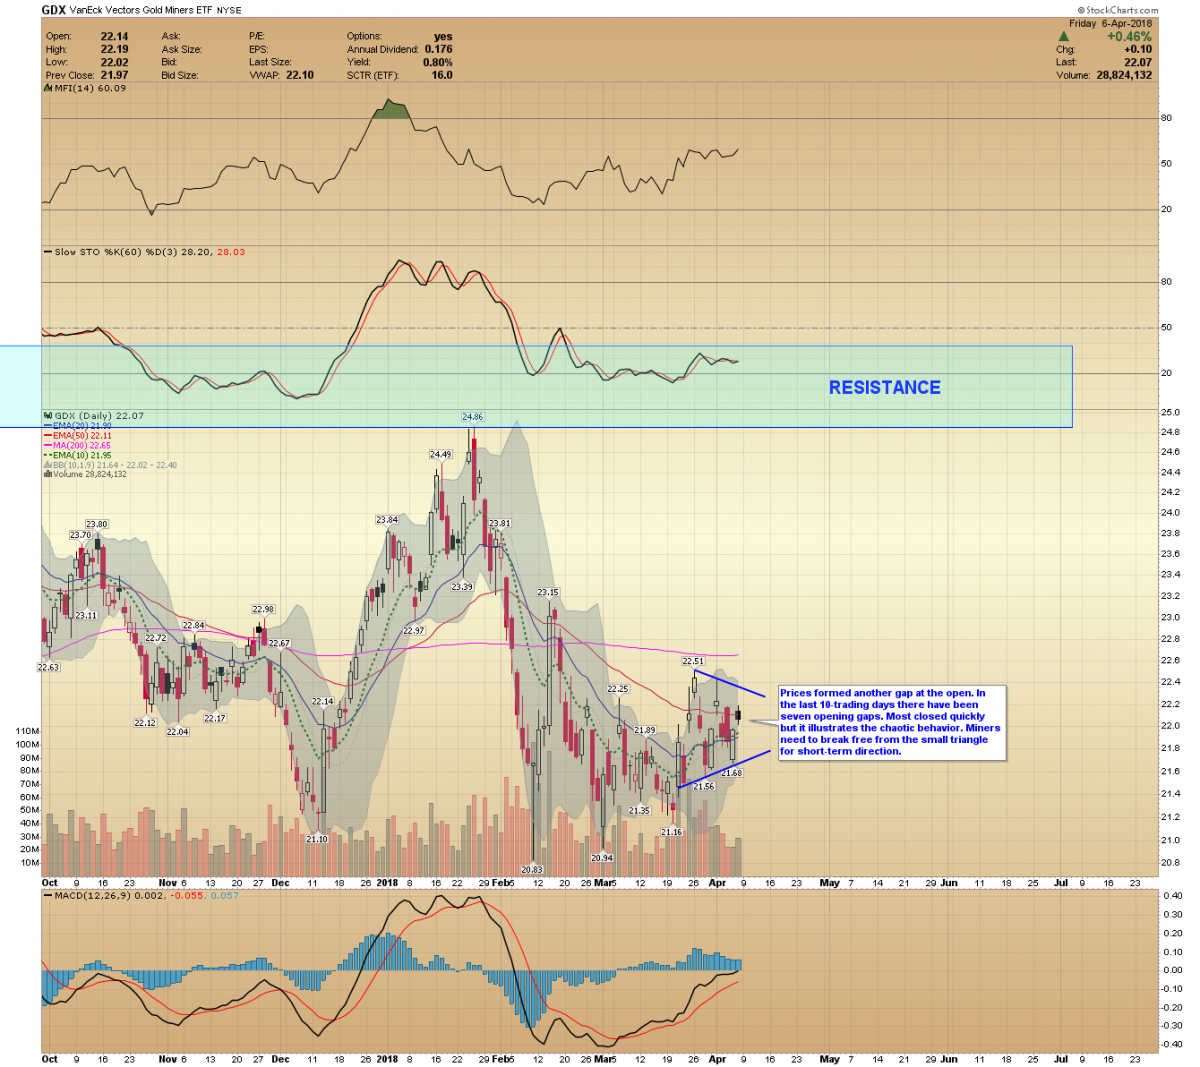1200x1067 pixels.
Task: Click the blue EMA(20) legend line swatch
Action: click(x=46, y=426)
